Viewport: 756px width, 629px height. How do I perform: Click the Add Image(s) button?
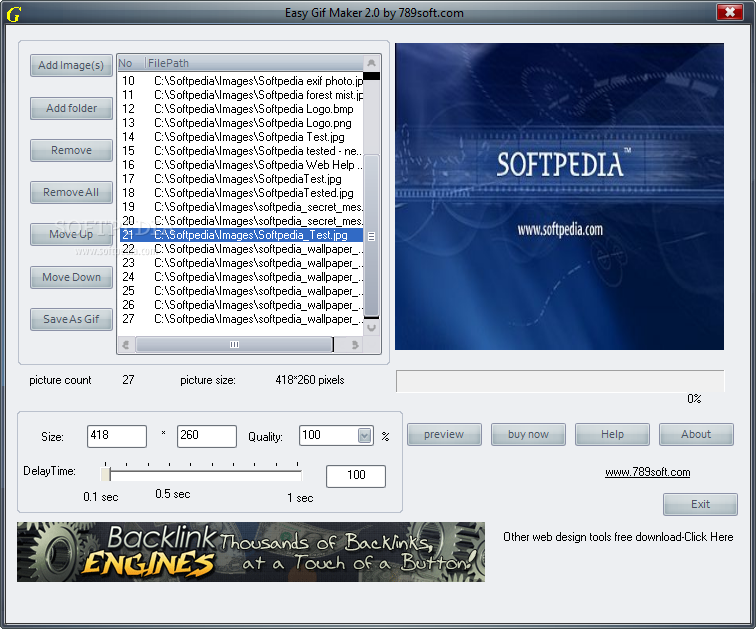click(x=71, y=65)
